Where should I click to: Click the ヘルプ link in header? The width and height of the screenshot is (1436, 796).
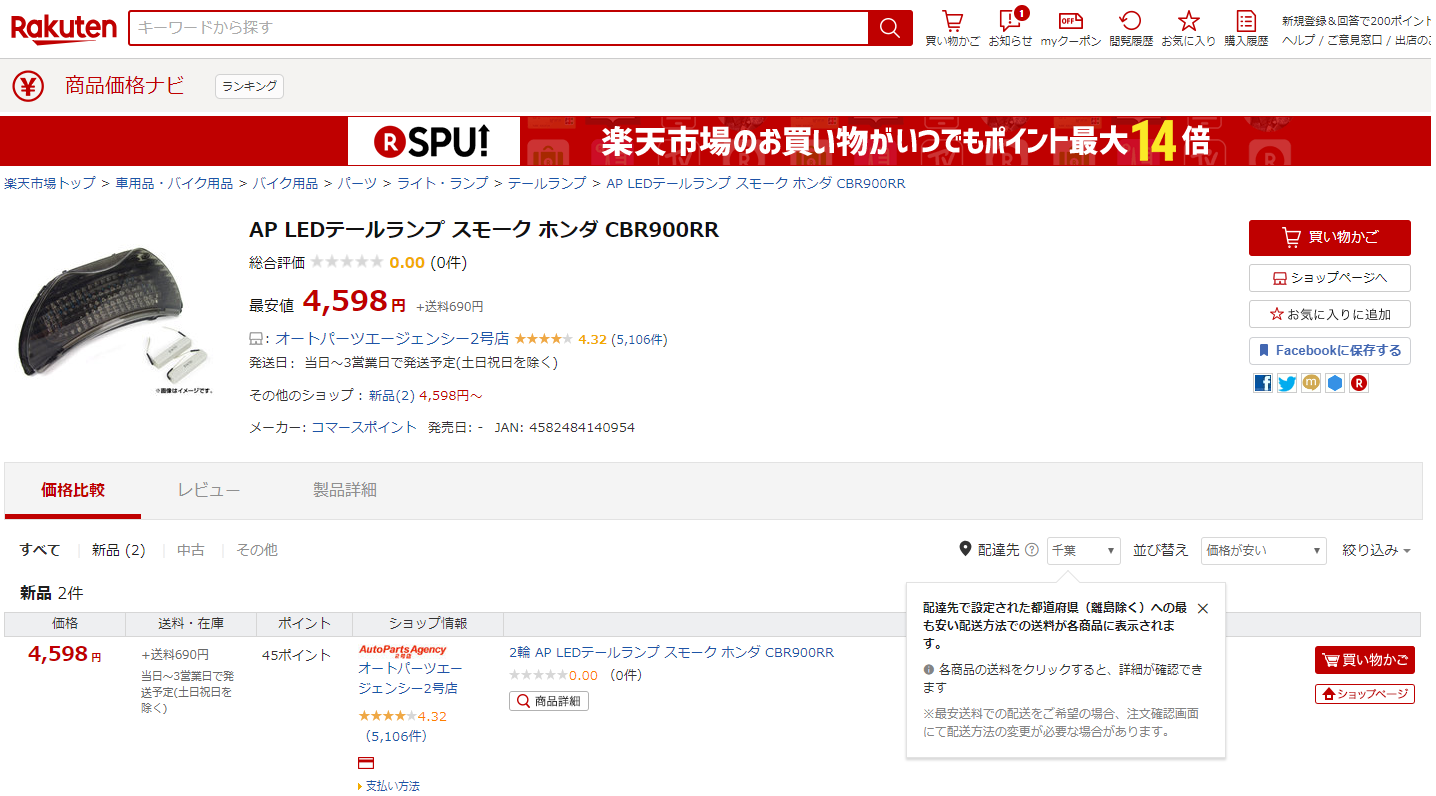pos(1298,40)
